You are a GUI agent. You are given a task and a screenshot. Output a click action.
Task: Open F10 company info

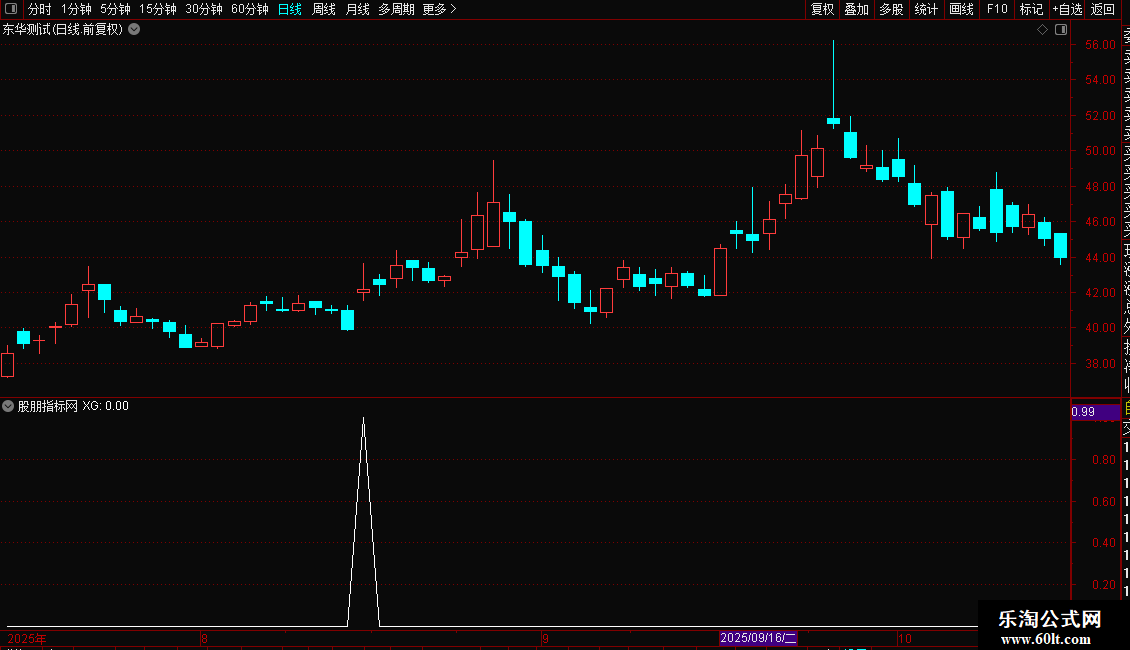click(x=997, y=9)
